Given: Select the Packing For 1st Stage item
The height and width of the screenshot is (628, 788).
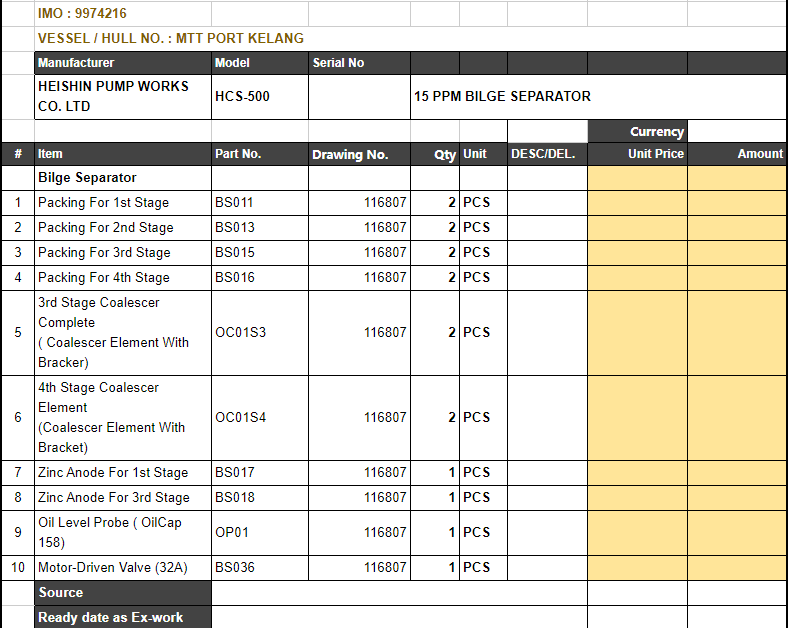Looking at the screenshot, I should (122, 202).
